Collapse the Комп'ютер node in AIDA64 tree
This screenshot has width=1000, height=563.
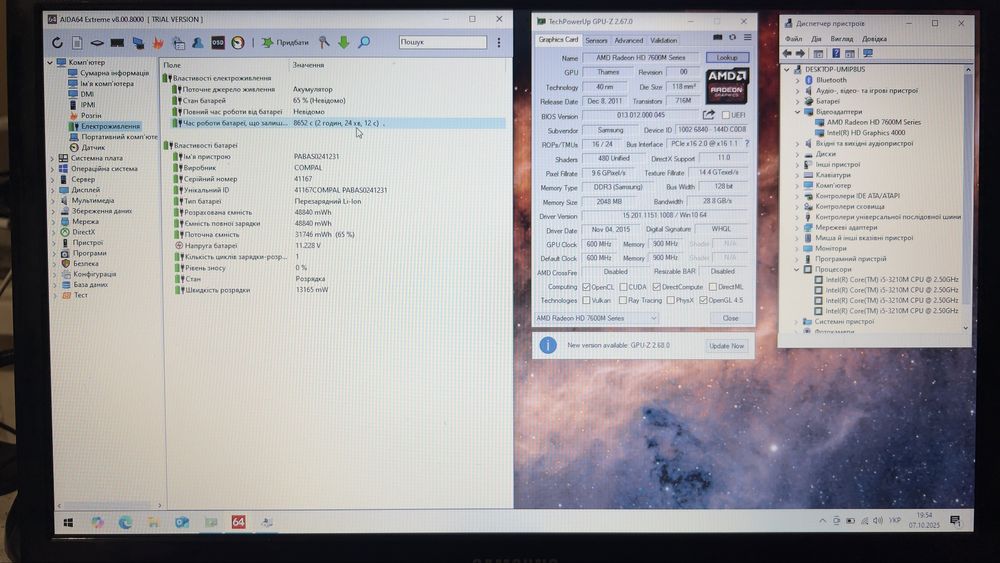50,62
